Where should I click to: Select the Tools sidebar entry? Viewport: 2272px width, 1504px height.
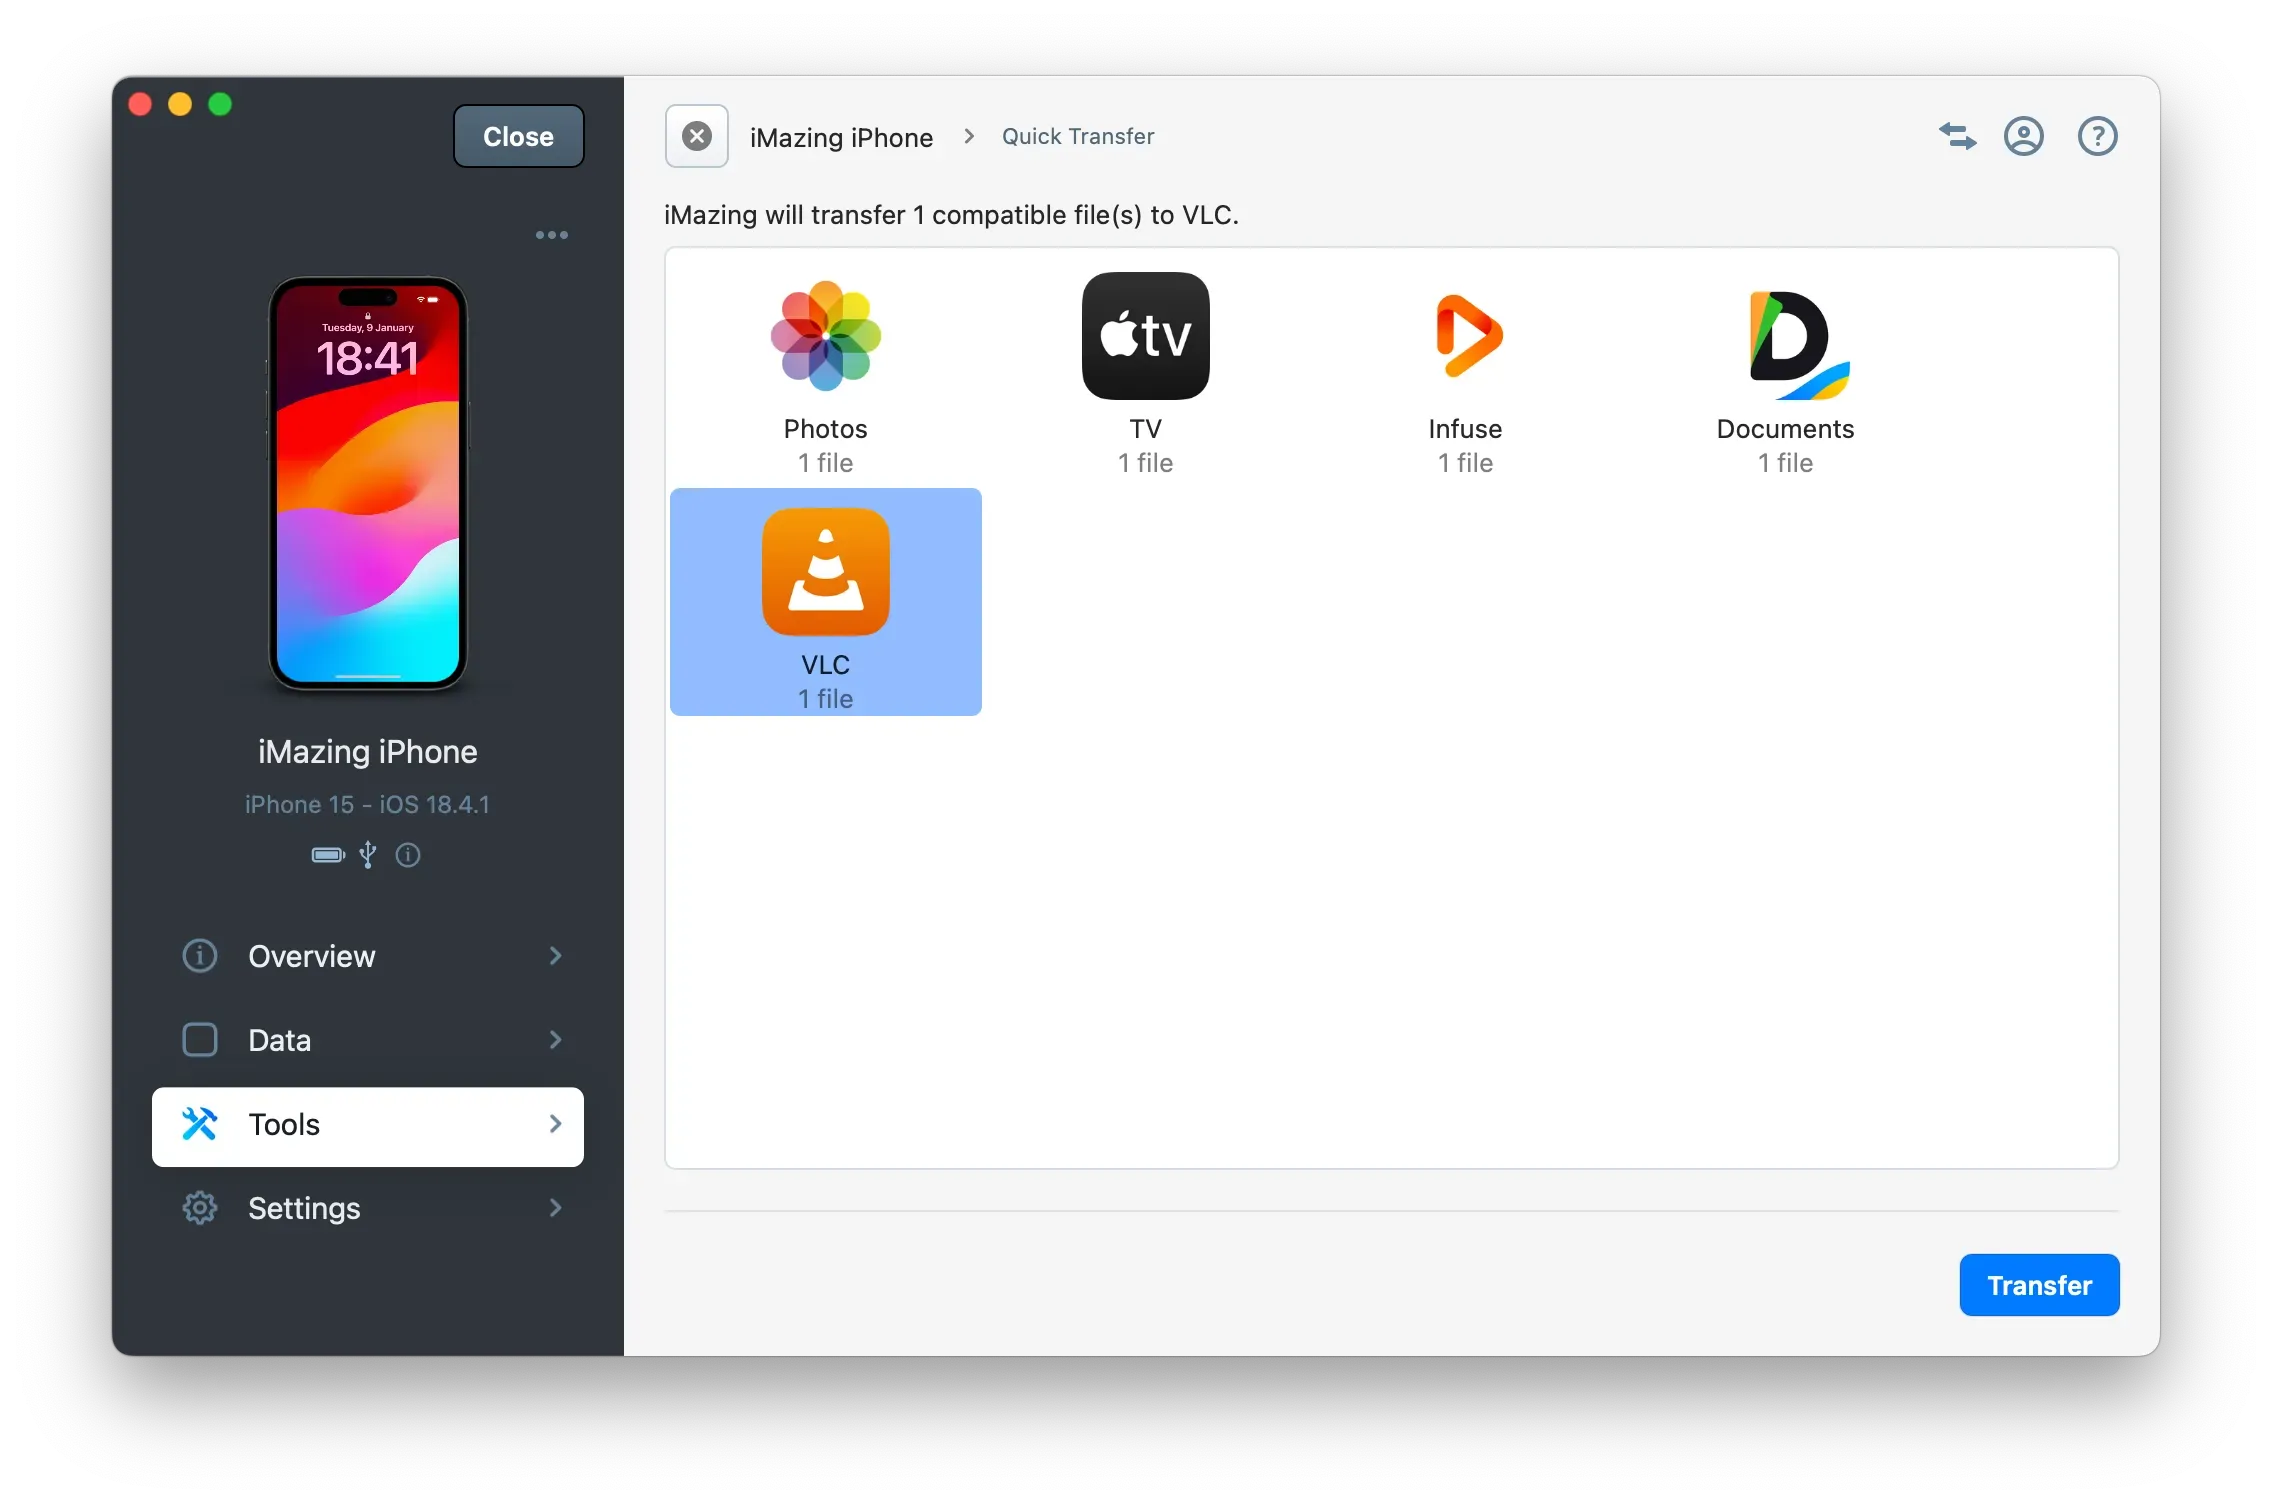pyautogui.click(x=368, y=1125)
